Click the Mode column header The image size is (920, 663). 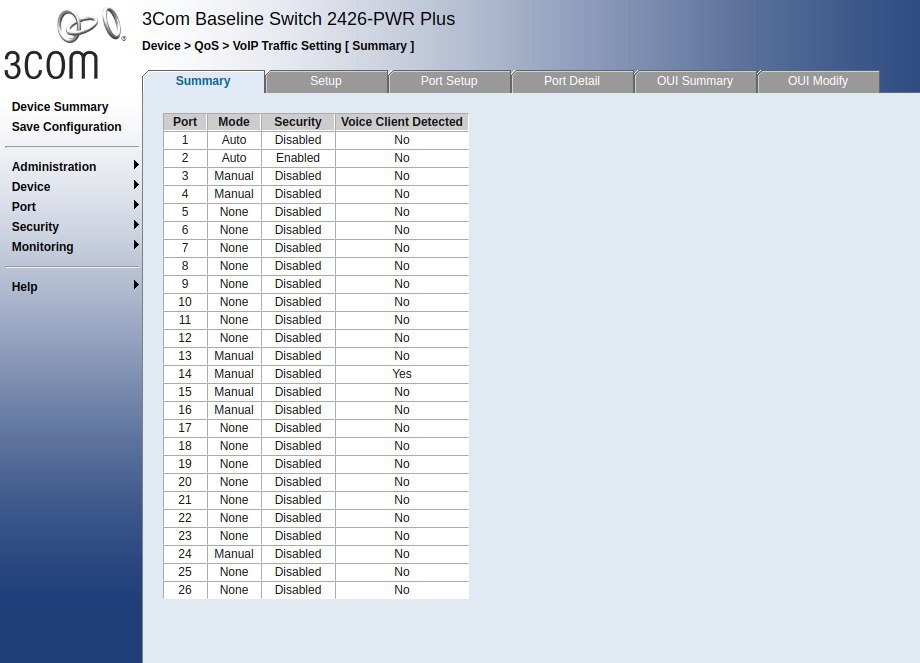click(234, 121)
